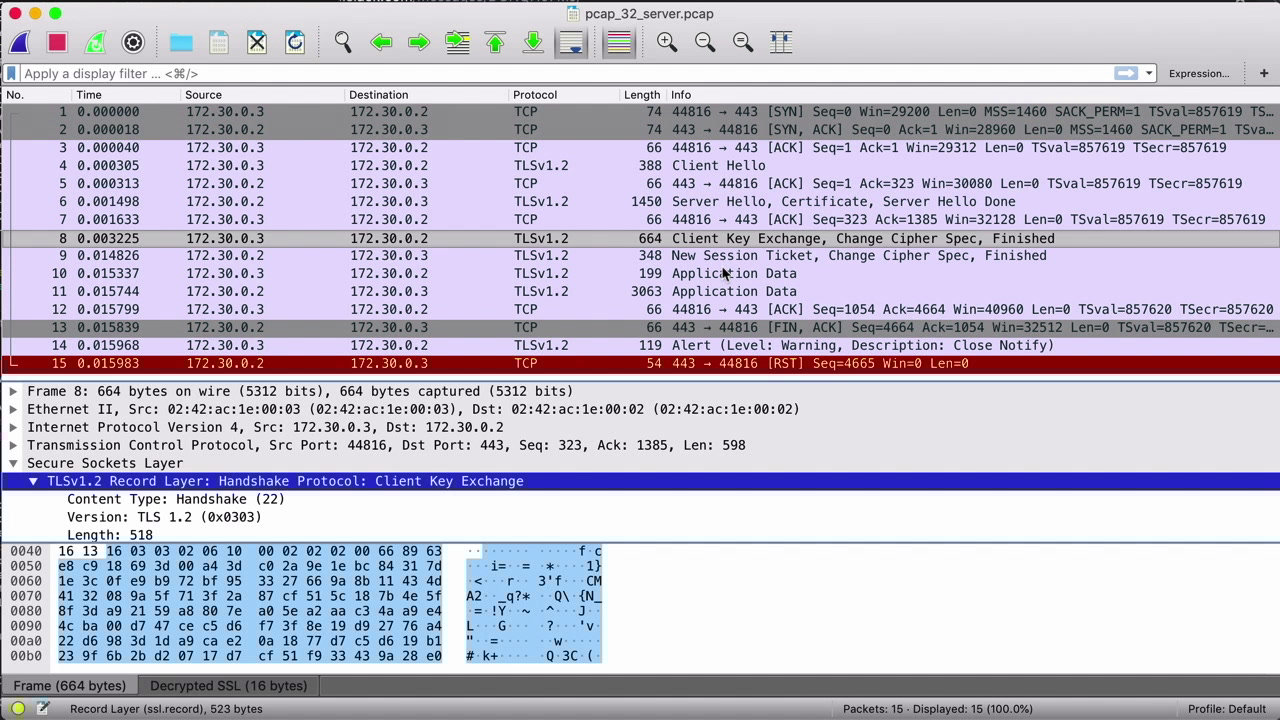Image resolution: width=1280 pixels, height=720 pixels.
Task: Sort by the Destination column header
Action: [x=426, y=95]
